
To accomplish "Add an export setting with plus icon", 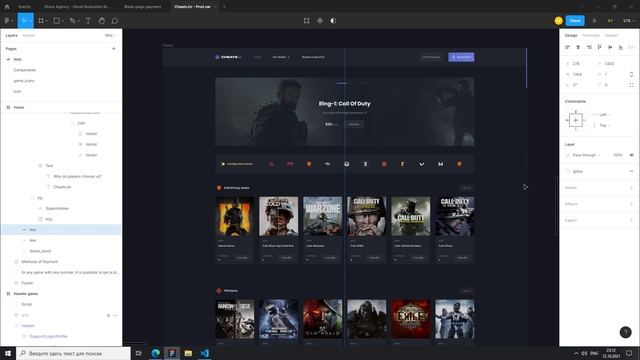I will pyautogui.click(x=631, y=220).
